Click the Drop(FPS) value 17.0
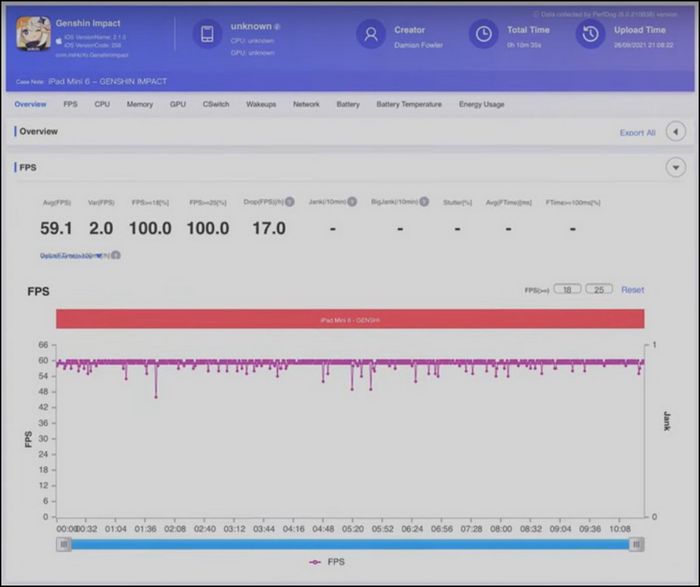This screenshot has height=587, width=700. [x=269, y=229]
